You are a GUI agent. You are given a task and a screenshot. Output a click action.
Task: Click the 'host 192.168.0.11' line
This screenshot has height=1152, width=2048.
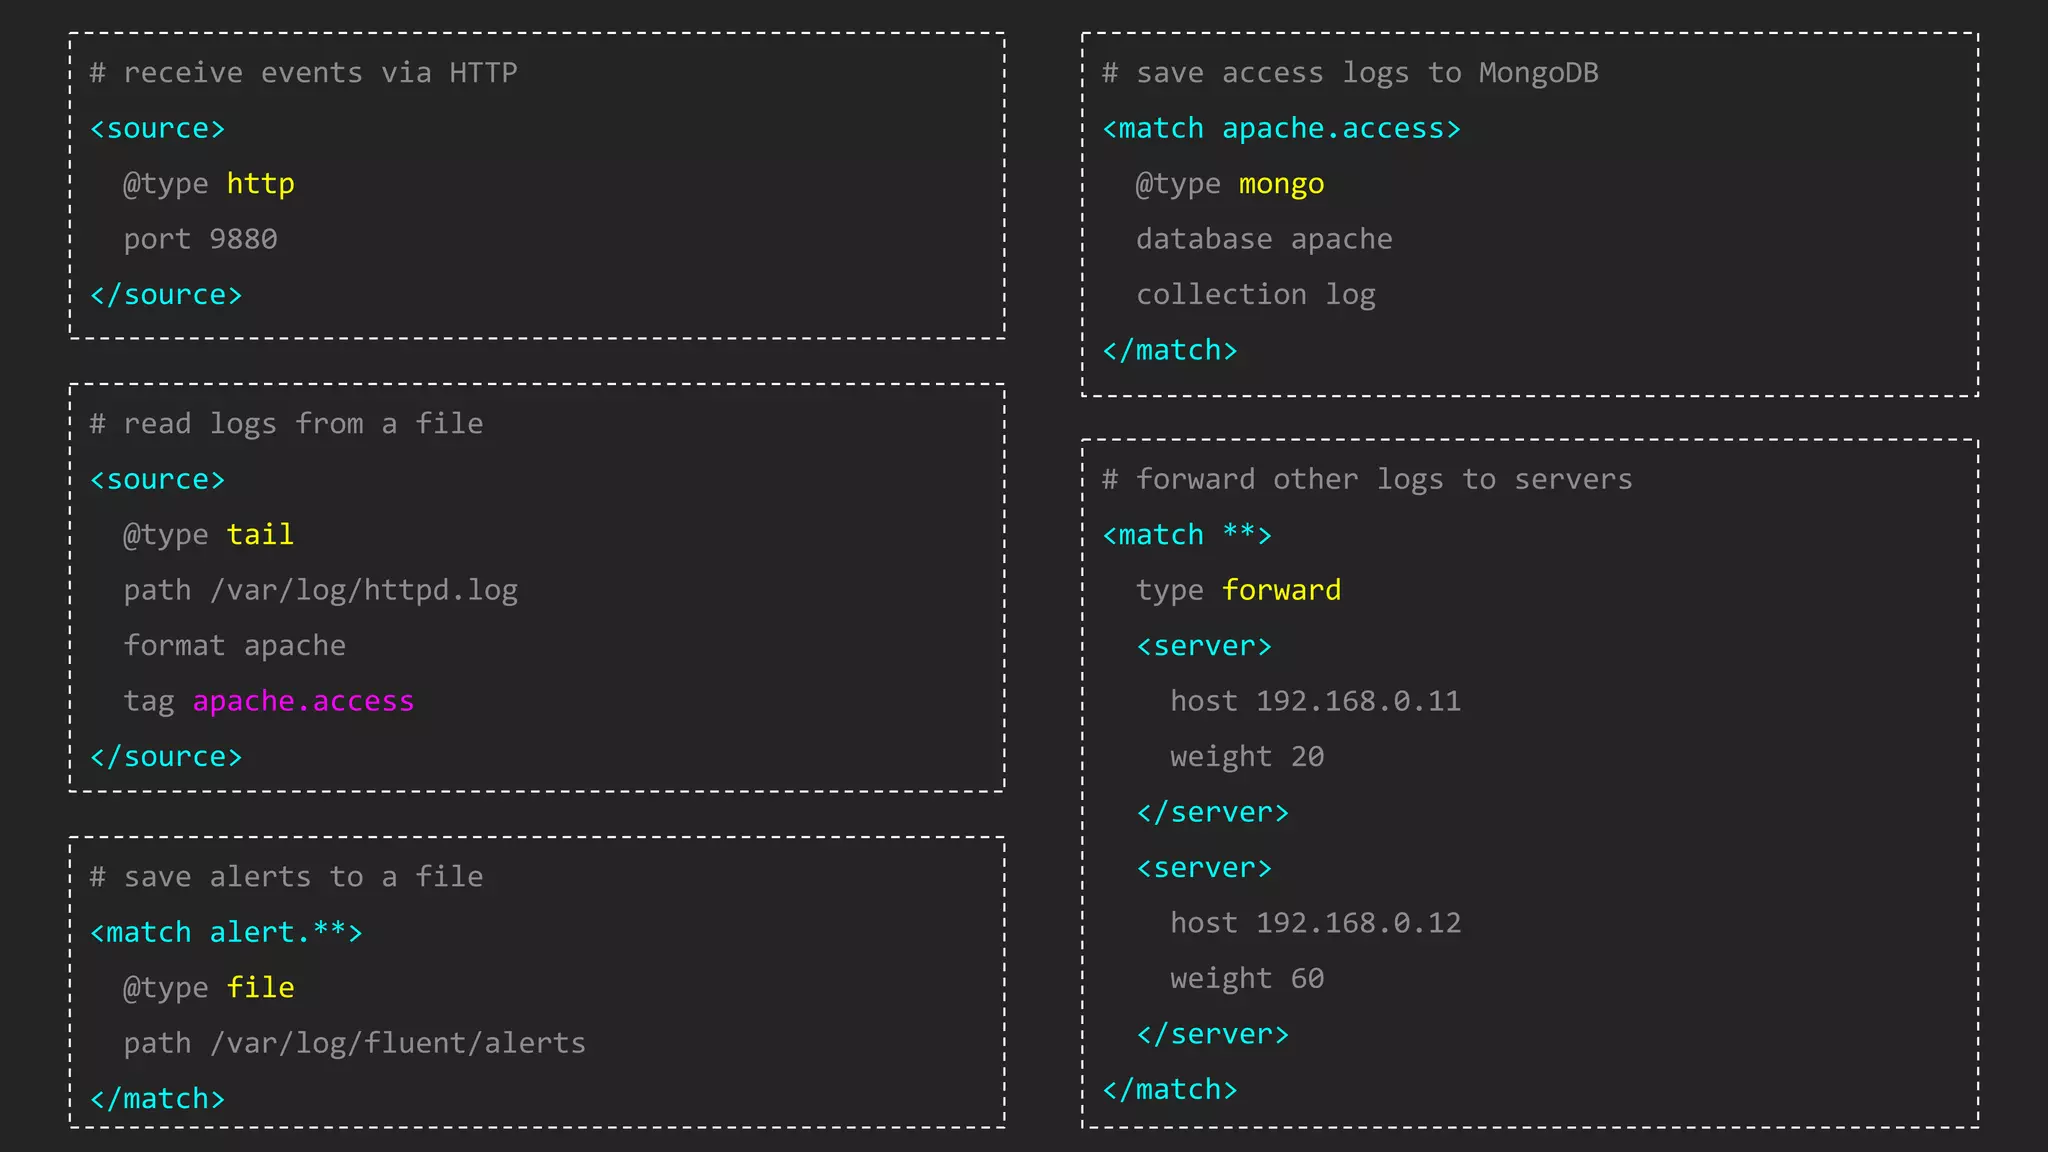[x=1315, y=701]
